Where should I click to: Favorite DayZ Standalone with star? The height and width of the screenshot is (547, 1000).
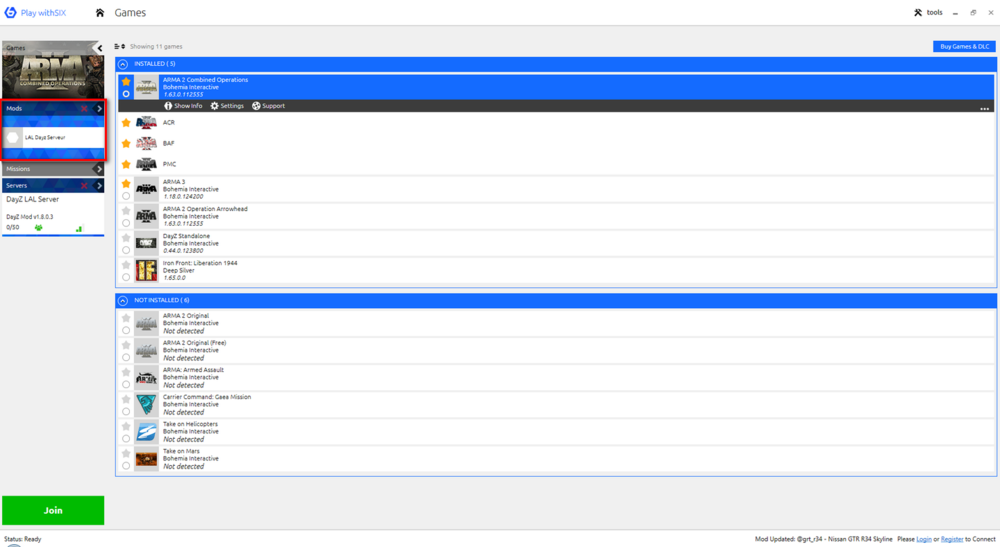[126, 238]
